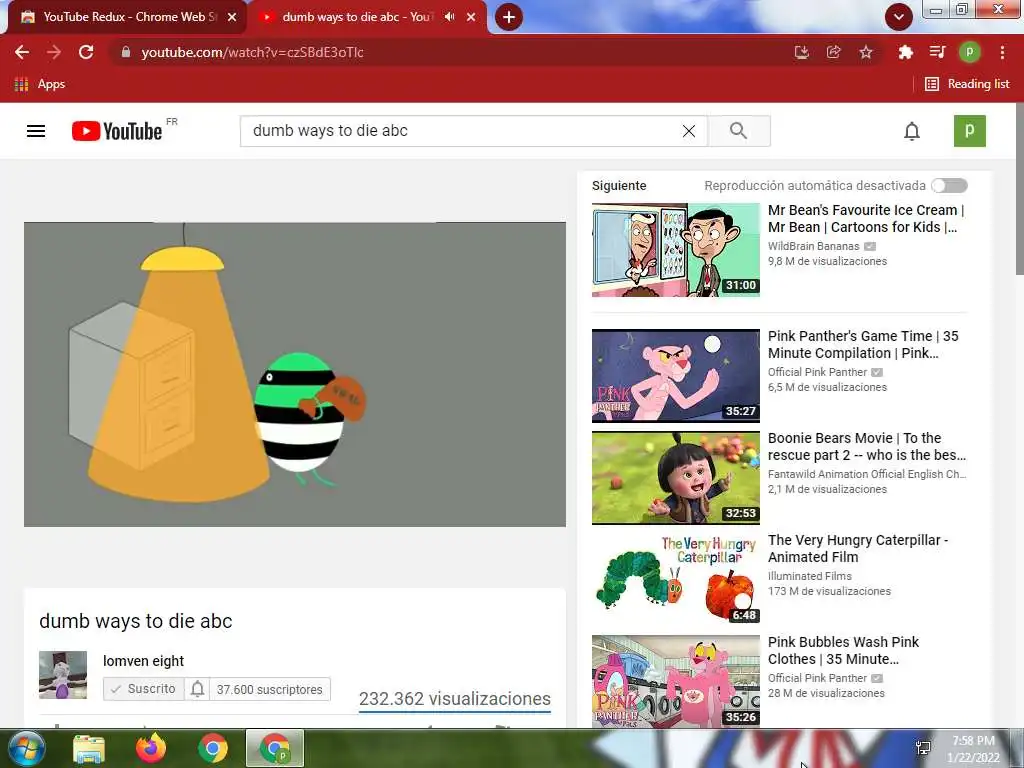Screen dimensions: 1024x768
Task: Switch to the YouTube Redux Chrome Web Store tab
Action: [x=129, y=17]
